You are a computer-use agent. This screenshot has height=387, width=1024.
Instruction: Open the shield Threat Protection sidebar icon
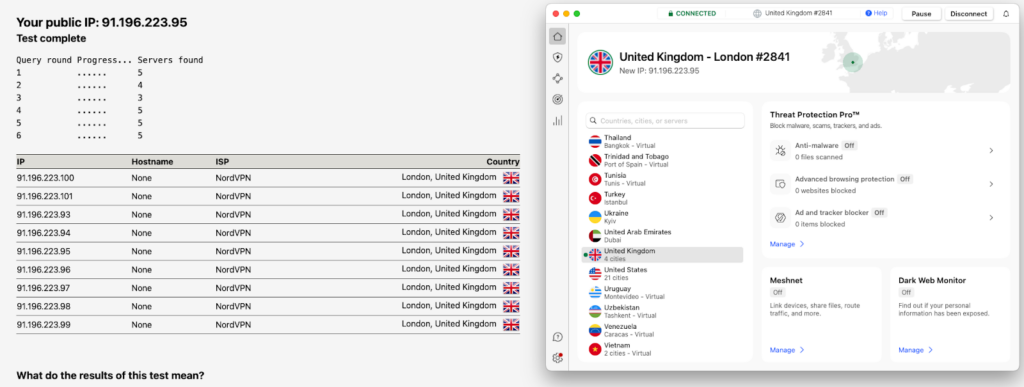[557, 57]
